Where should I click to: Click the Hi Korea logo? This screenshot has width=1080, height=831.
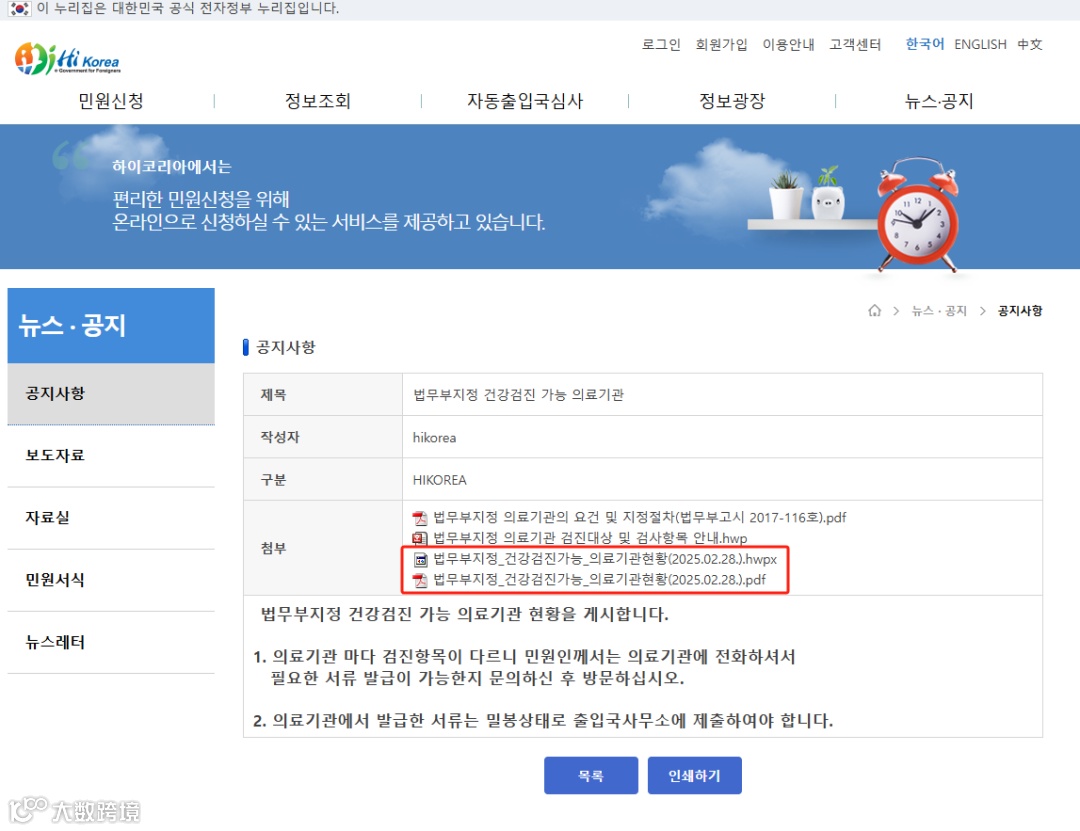coord(68,59)
